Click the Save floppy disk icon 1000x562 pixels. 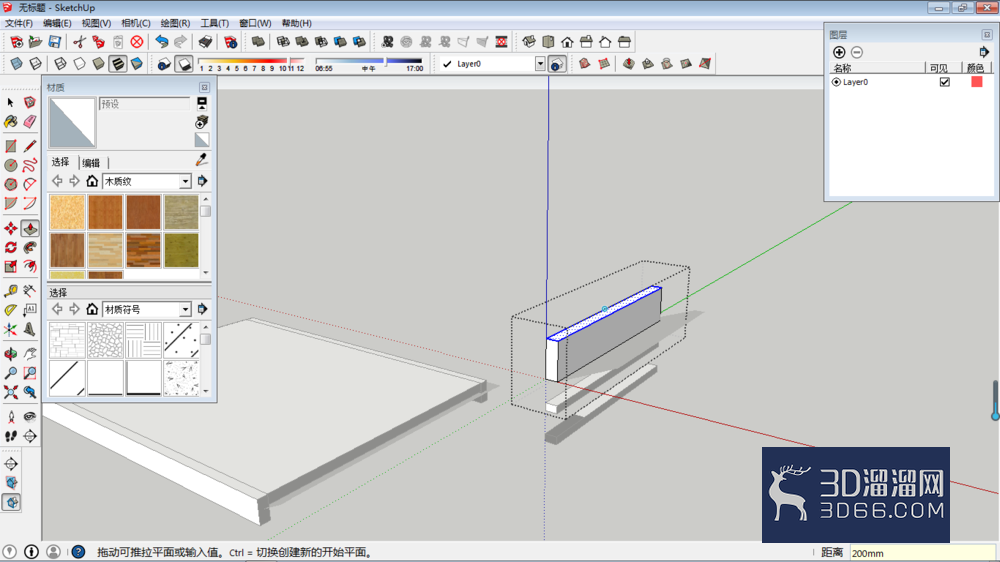point(55,42)
